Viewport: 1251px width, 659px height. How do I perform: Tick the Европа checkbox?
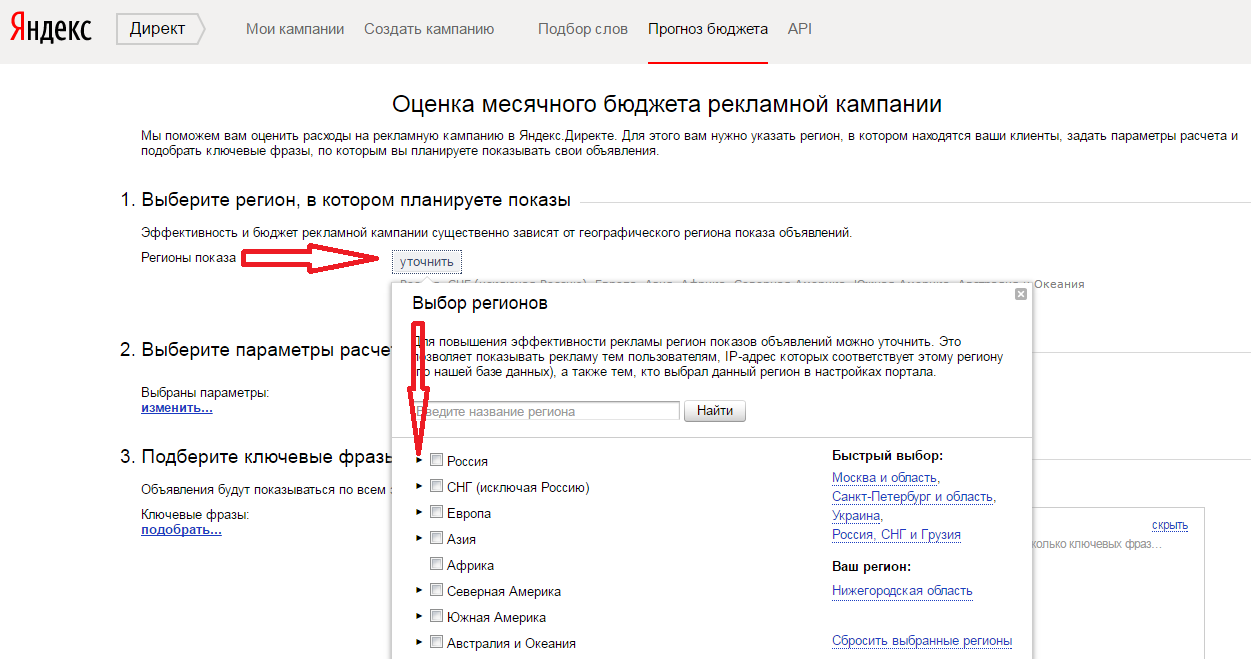pyautogui.click(x=436, y=512)
